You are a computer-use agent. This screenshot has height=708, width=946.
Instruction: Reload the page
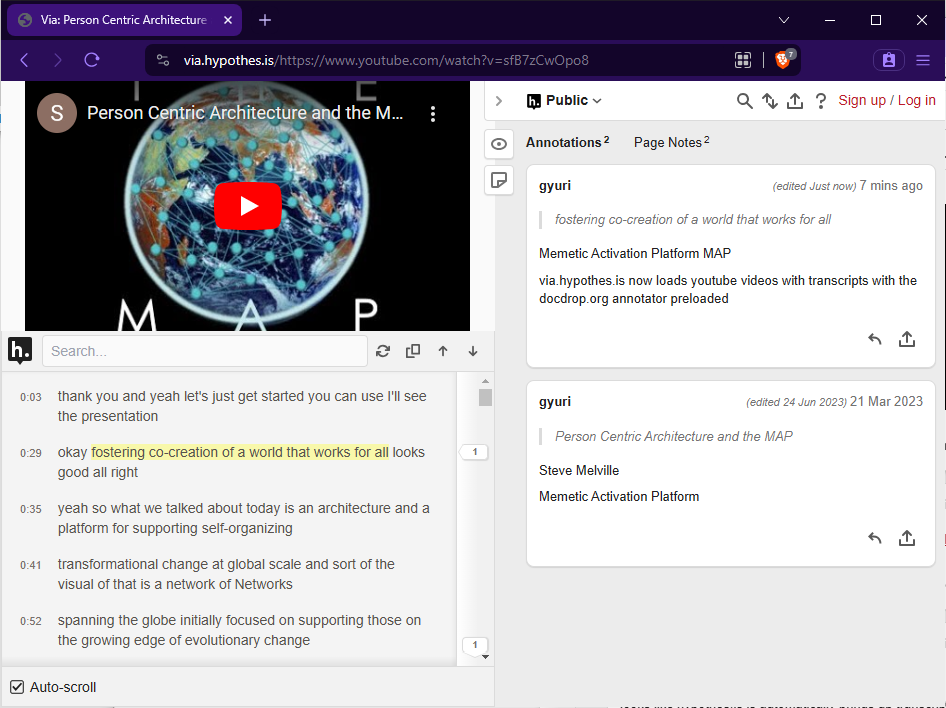click(x=92, y=60)
